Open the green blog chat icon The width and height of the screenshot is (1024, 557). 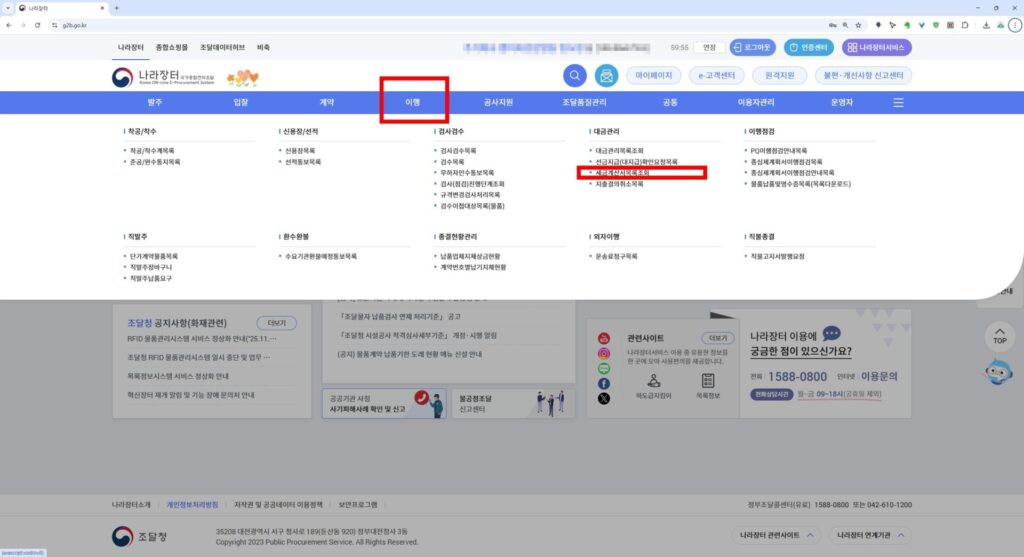(x=603, y=368)
